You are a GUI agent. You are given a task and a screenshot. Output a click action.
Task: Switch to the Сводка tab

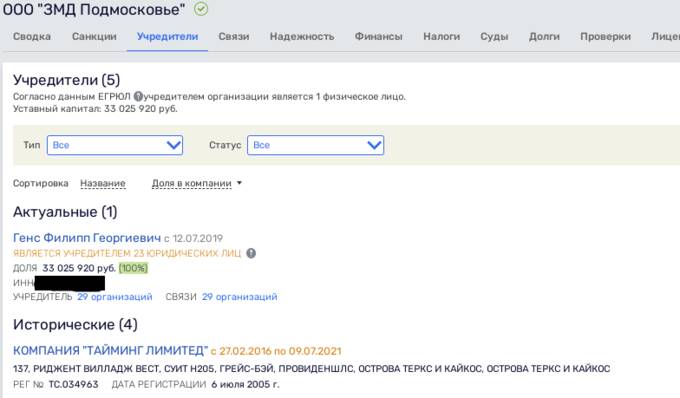coord(32,36)
